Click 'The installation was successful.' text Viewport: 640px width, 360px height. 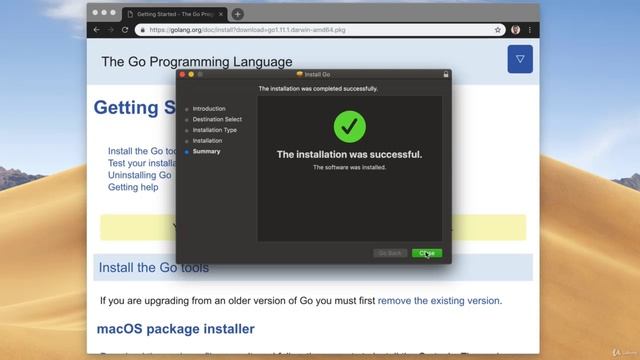349,154
